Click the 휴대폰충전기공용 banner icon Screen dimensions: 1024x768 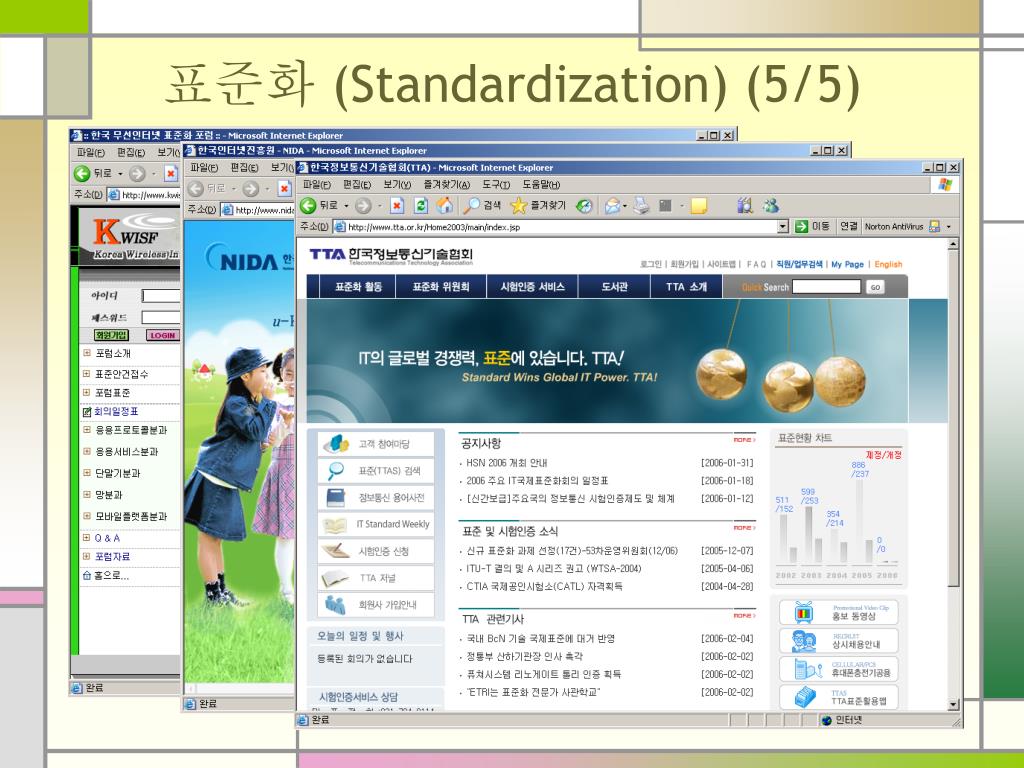click(807, 668)
